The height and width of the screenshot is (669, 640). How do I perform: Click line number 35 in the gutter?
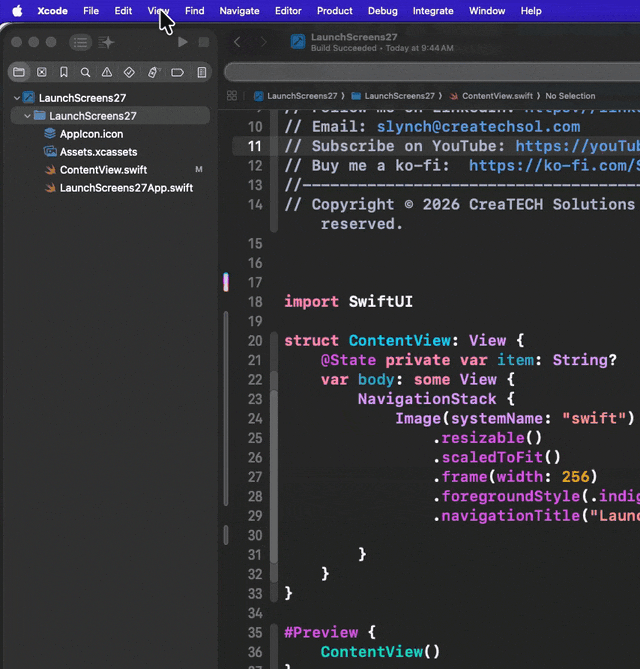click(x=255, y=632)
